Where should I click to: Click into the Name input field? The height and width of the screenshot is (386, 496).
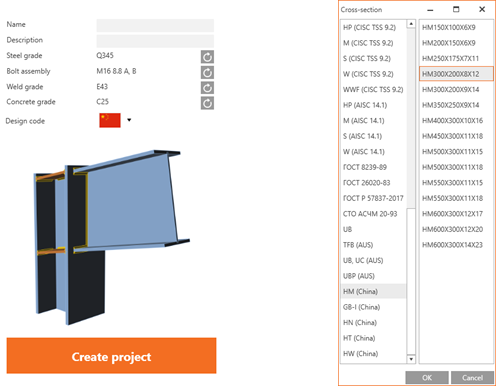tap(155, 25)
